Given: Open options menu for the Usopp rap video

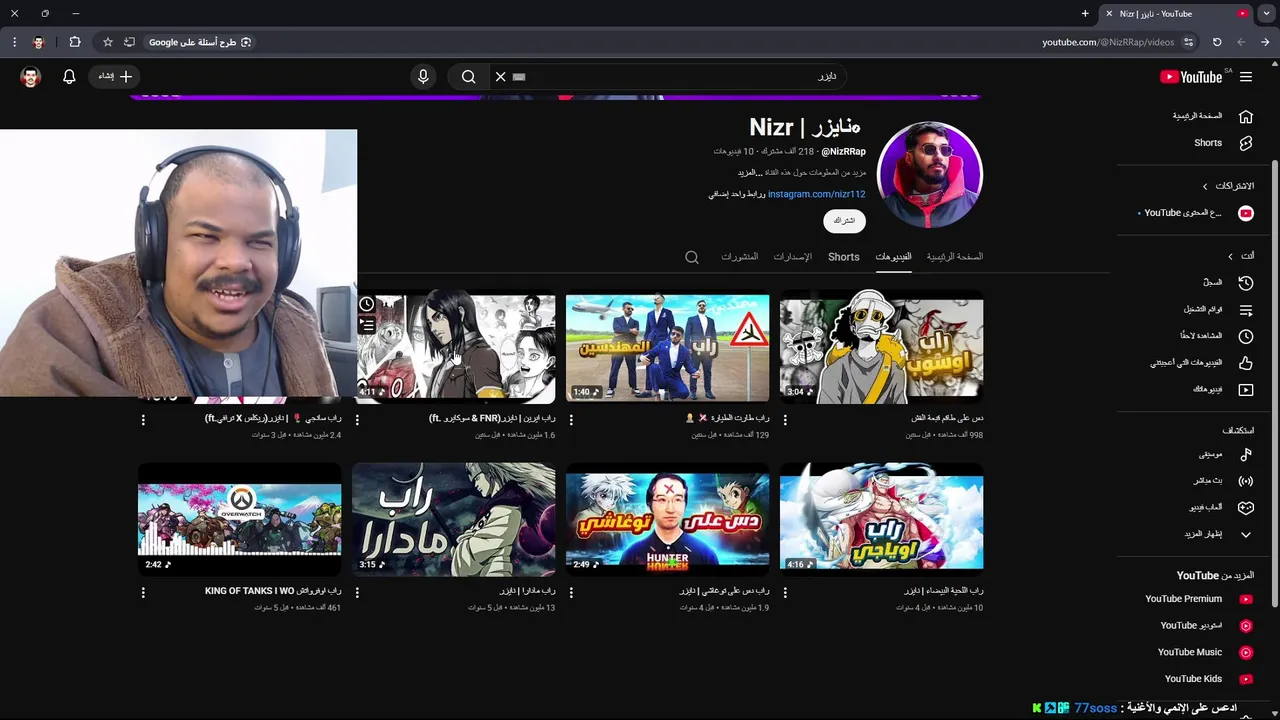Looking at the screenshot, I should click(x=785, y=420).
